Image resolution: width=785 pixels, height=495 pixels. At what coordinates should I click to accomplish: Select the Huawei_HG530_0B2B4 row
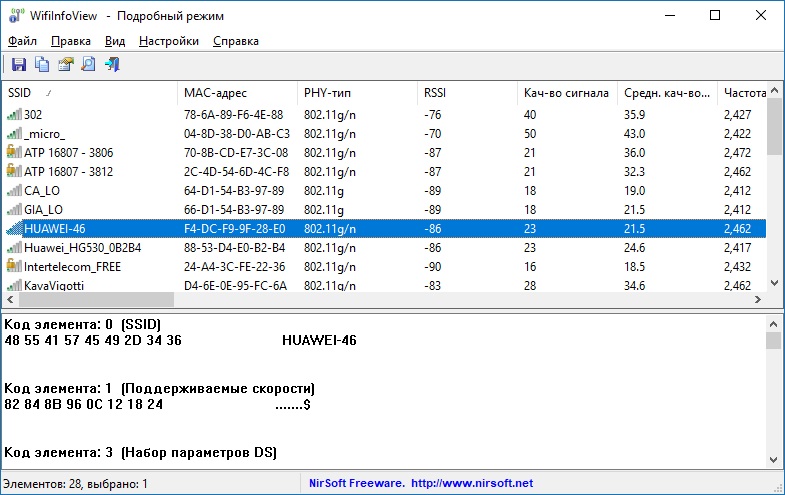[384, 248]
